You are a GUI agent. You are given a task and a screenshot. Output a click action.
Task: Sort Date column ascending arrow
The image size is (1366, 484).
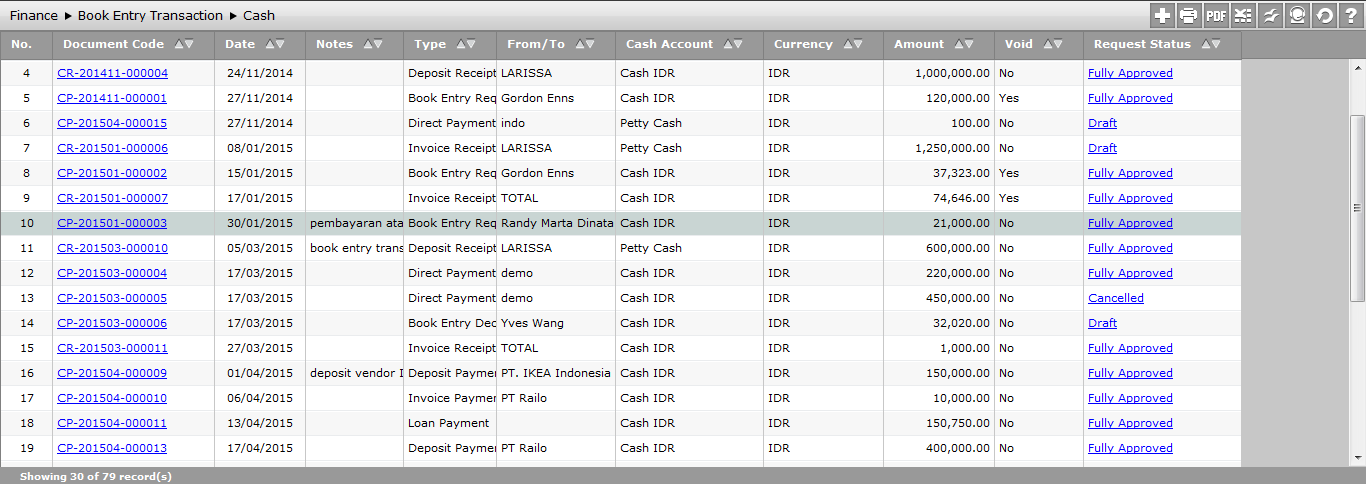coord(269,44)
